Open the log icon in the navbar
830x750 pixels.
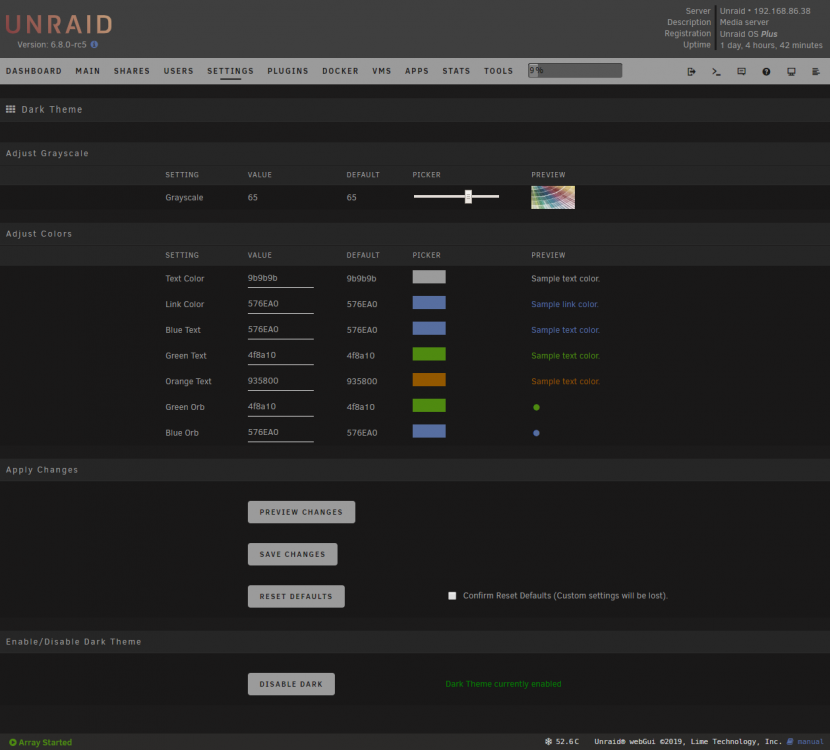pyautogui.click(x=816, y=71)
